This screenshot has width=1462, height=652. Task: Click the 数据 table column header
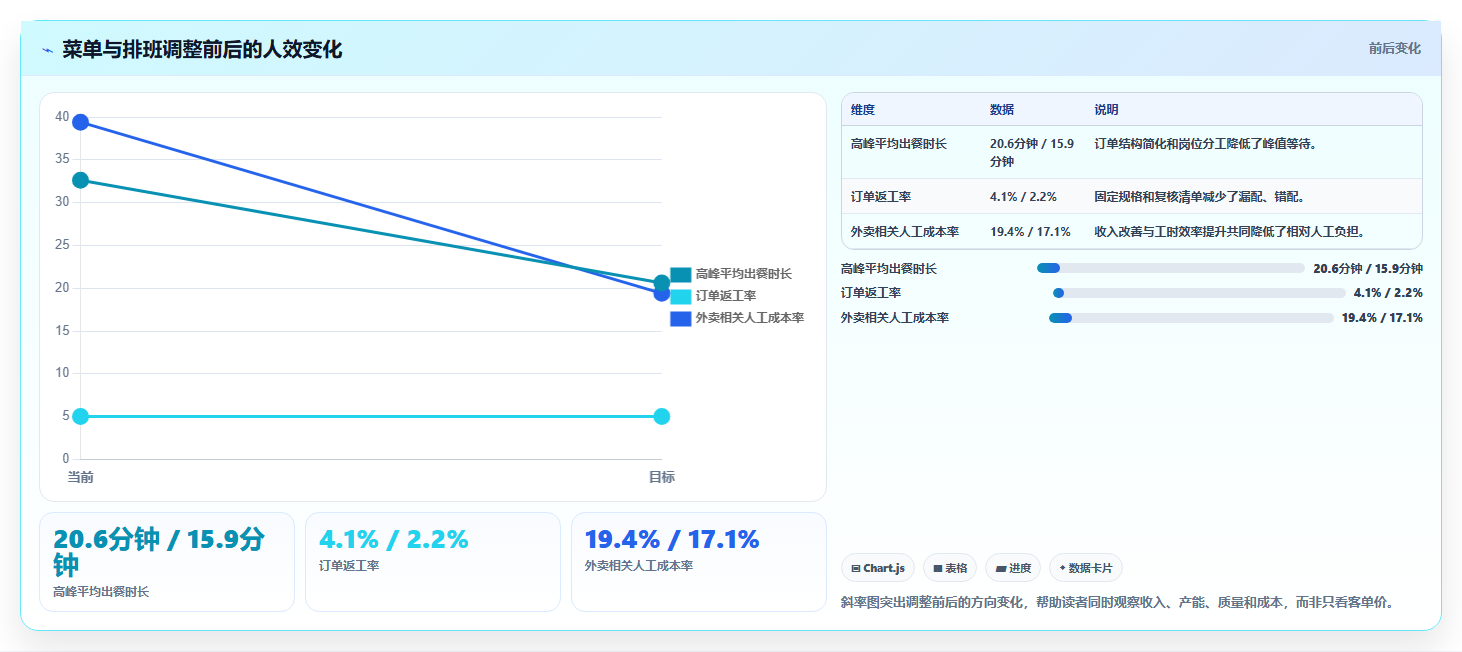[1002, 110]
